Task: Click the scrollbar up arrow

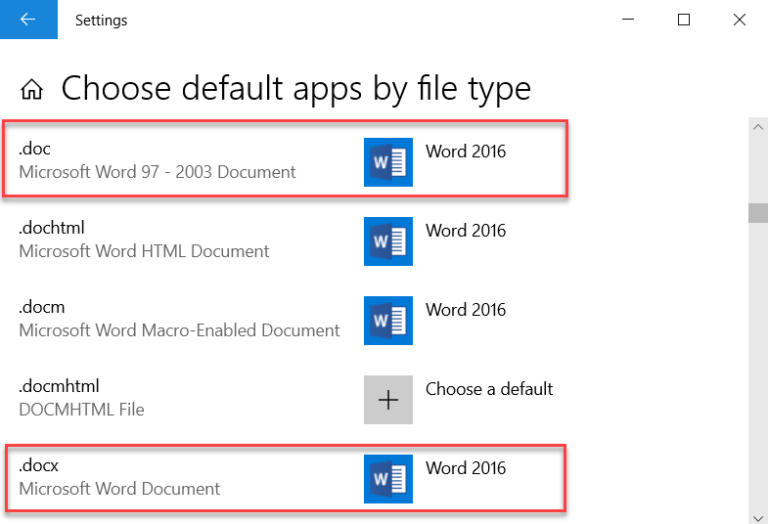Action: [758, 127]
